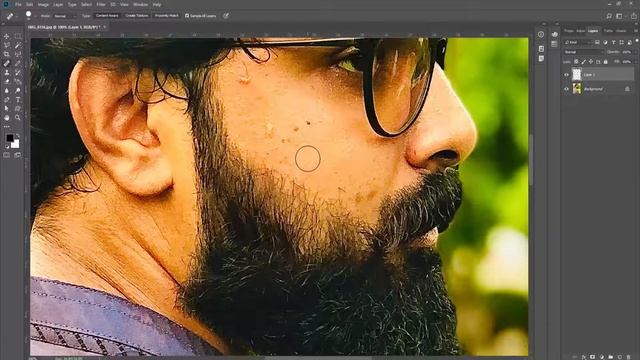Image resolution: width=640 pixels, height=360 pixels.
Task: Toggle Sample All Layers checkbox
Action: pyautogui.click(x=187, y=16)
